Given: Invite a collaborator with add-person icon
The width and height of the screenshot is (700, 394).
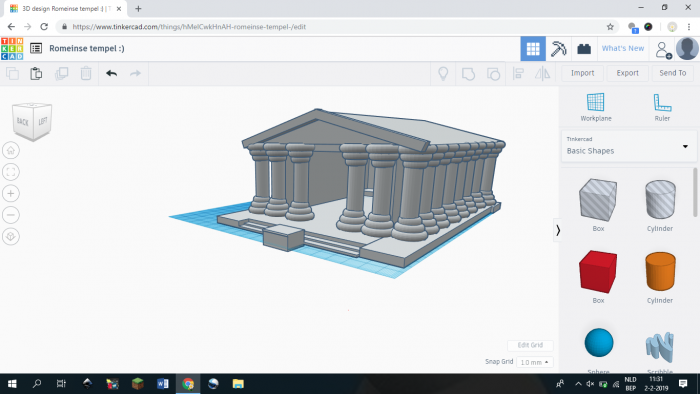Looking at the screenshot, I should (663, 49).
